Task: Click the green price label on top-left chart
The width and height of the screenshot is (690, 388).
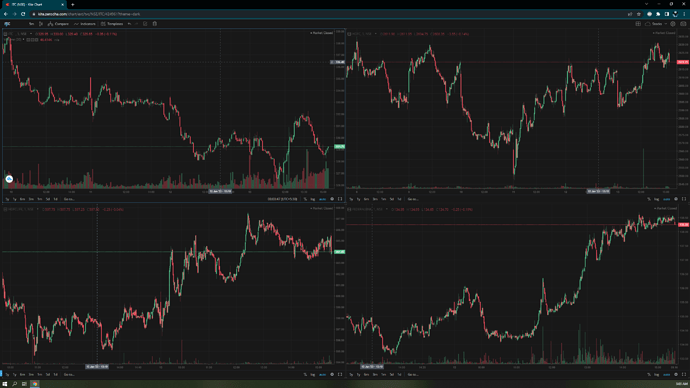Action: [340, 146]
